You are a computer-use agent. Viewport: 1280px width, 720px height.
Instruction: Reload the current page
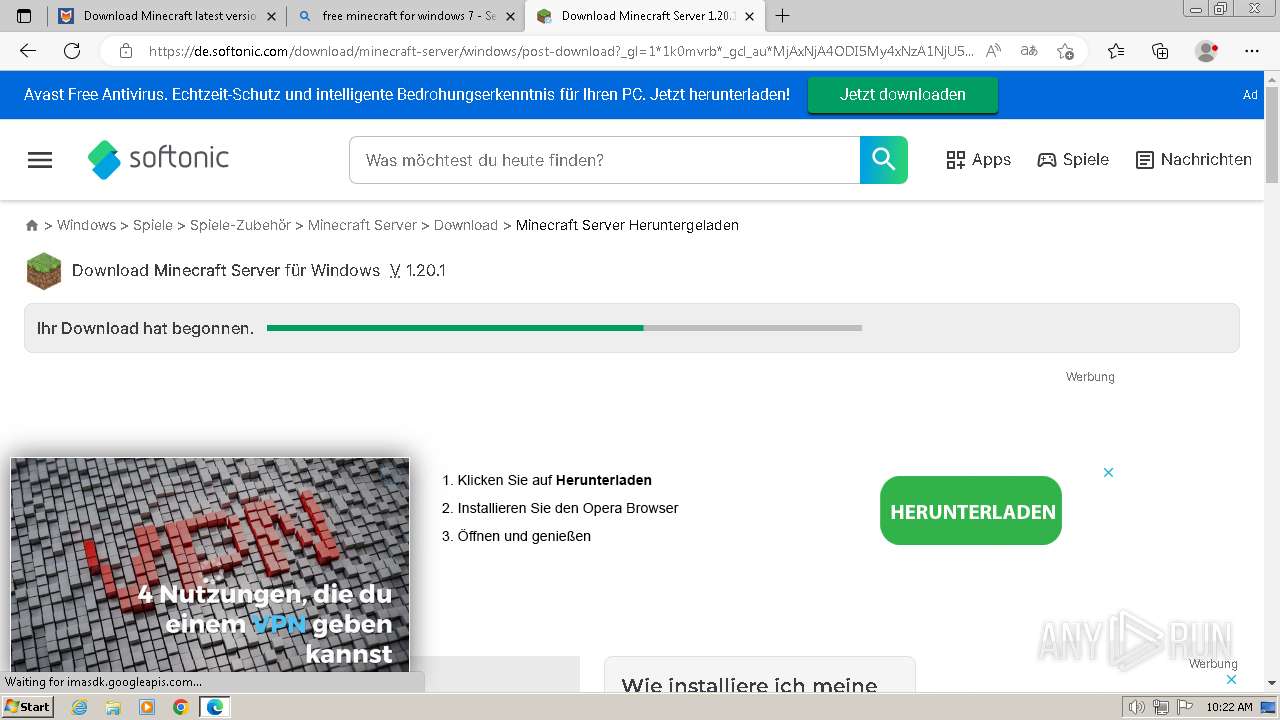tap(72, 51)
